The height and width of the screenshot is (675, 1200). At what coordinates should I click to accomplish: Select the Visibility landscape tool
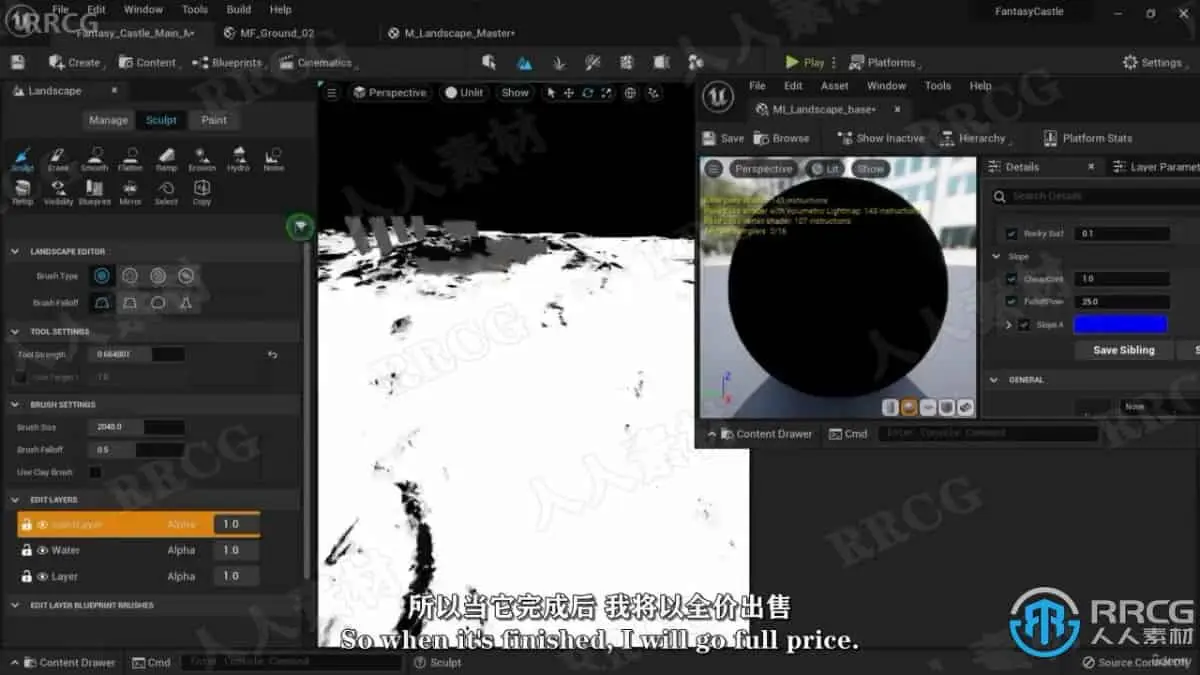[x=58, y=192]
